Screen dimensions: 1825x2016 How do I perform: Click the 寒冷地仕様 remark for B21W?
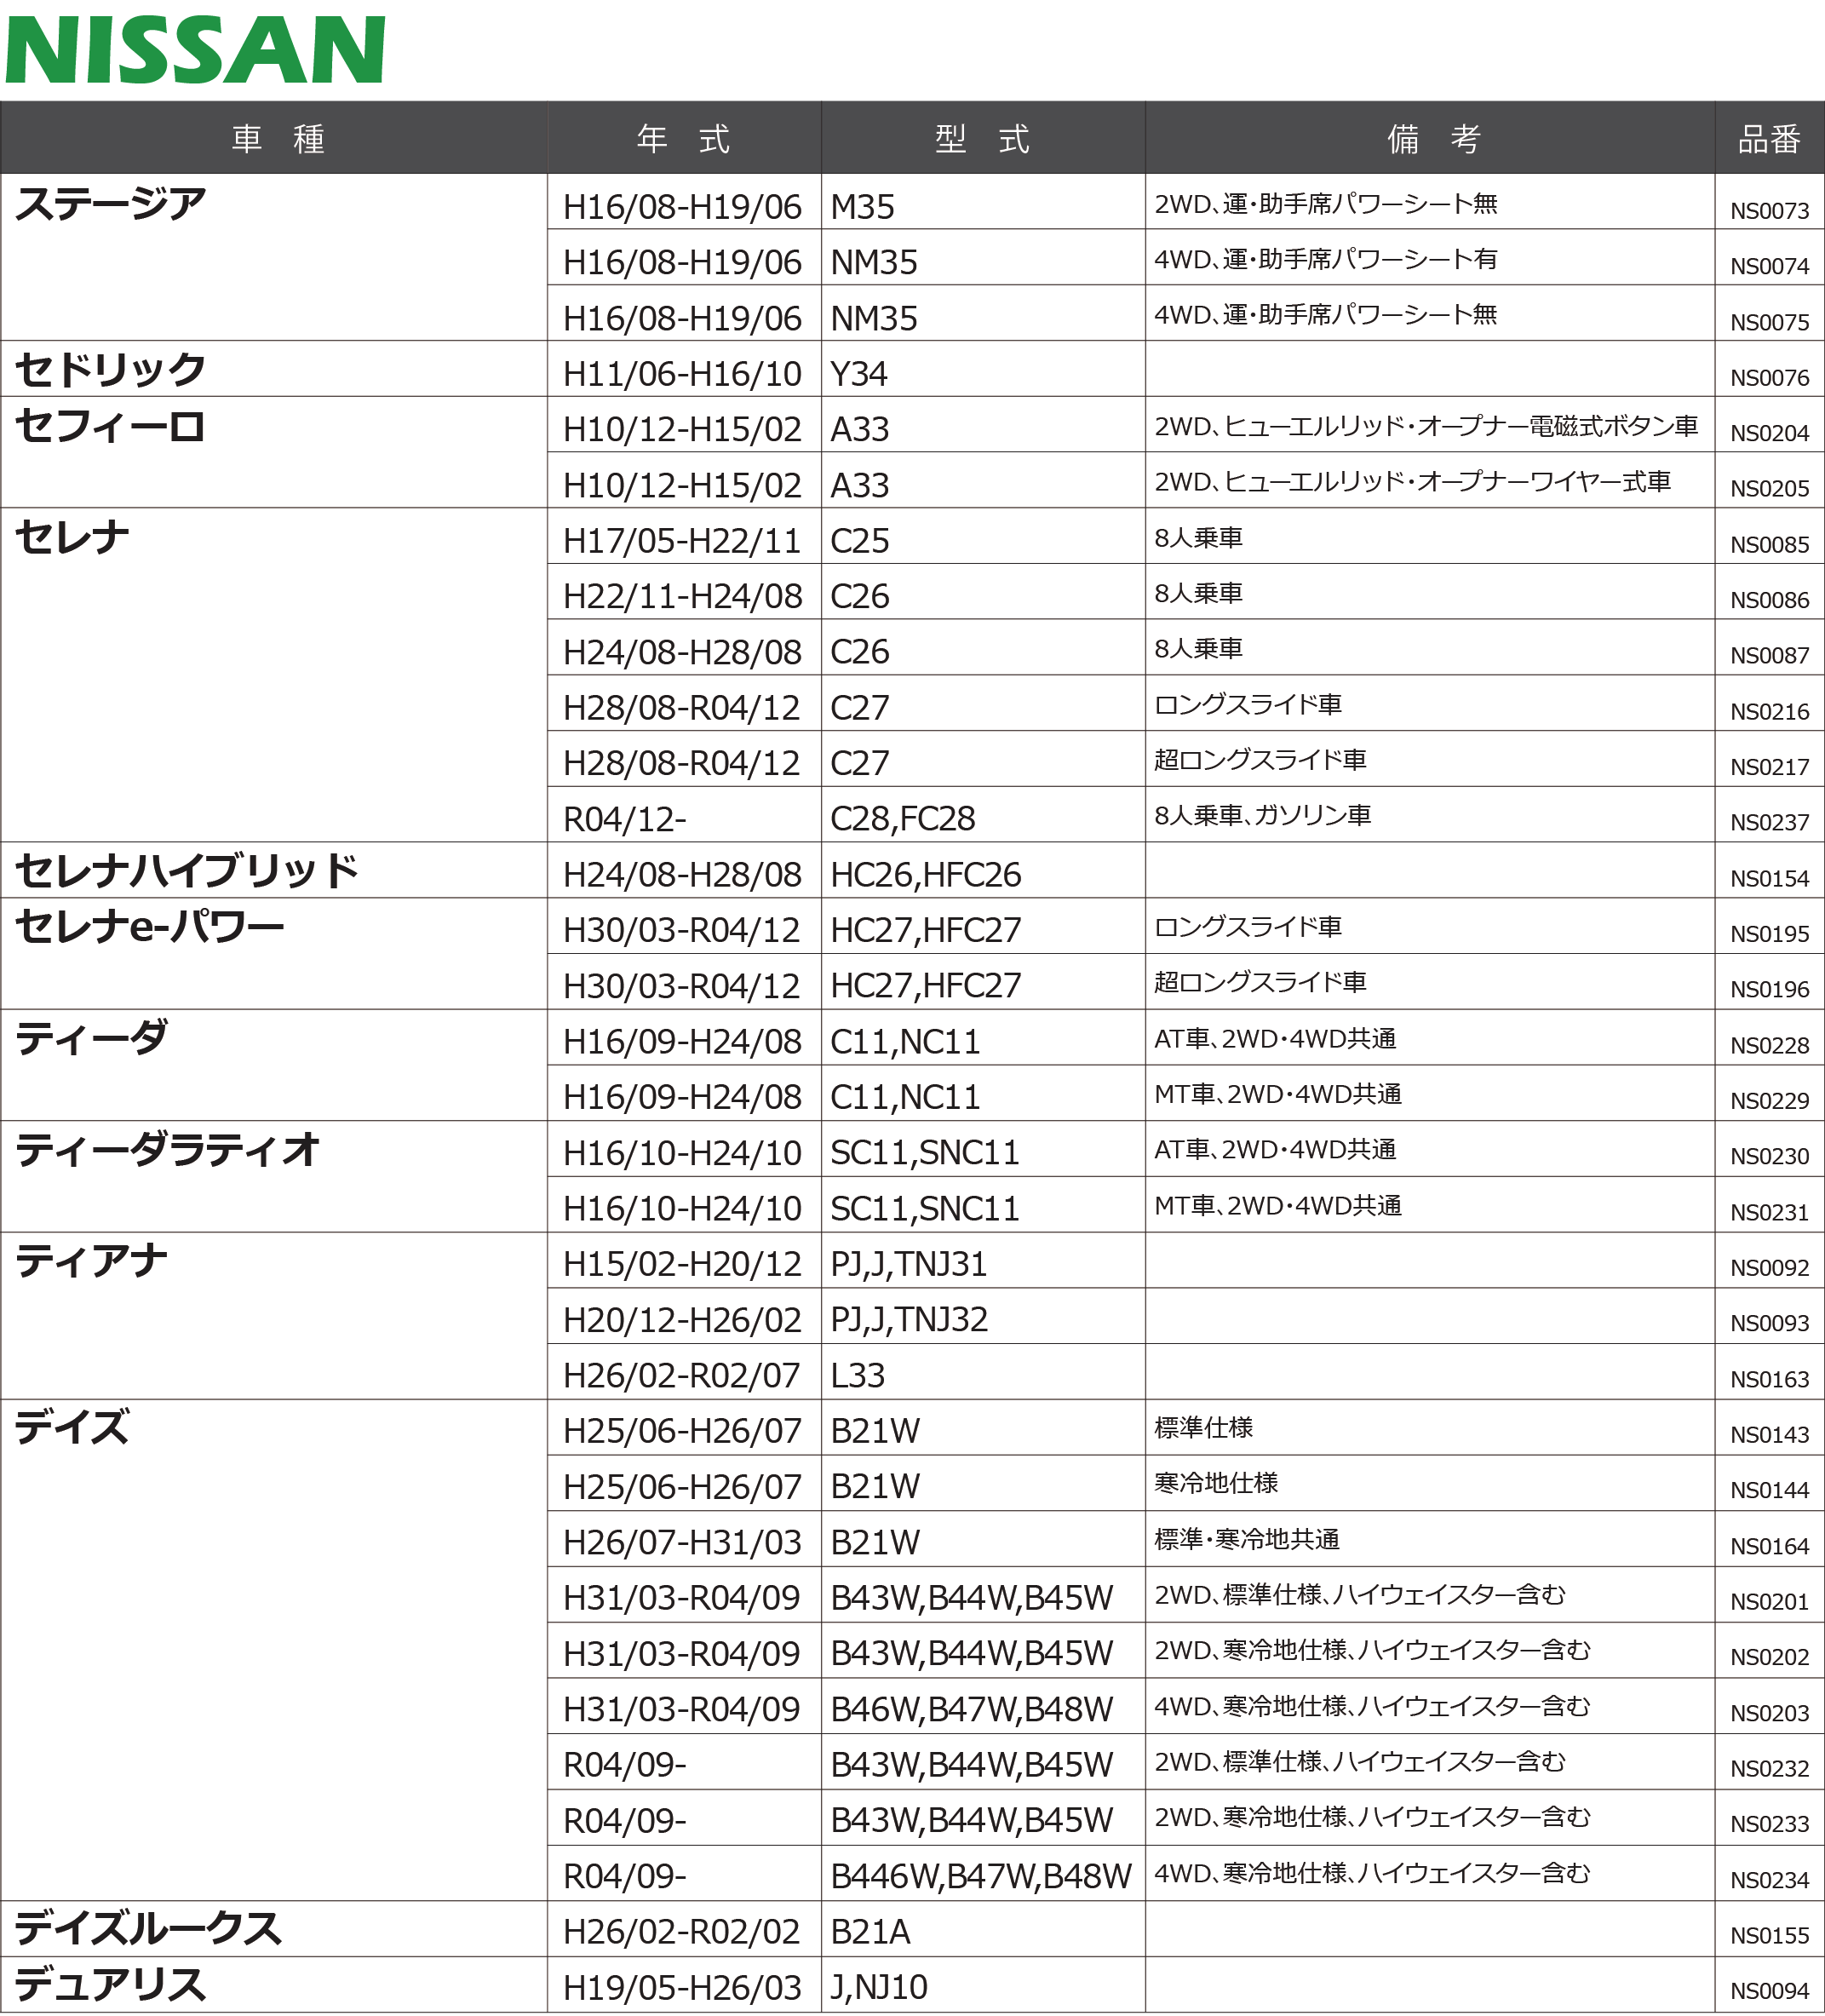coord(1215,1482)
